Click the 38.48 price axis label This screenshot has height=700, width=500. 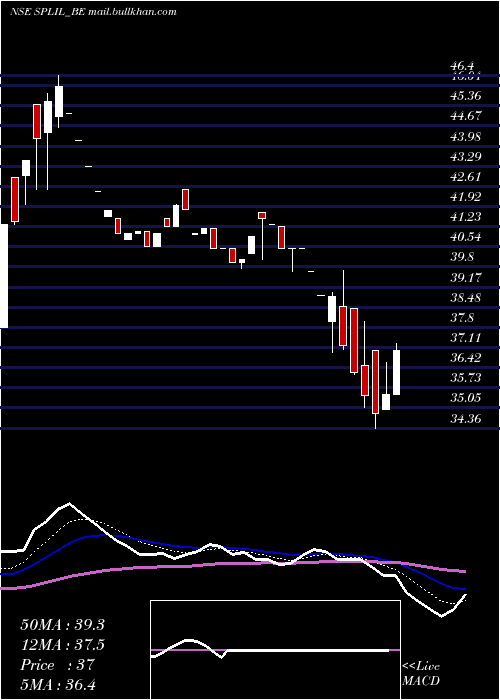[x=467, y=298]
